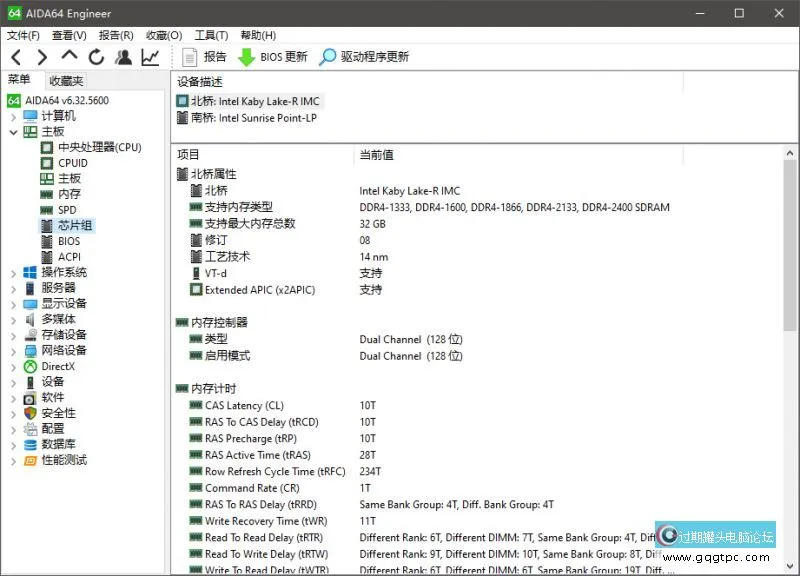The height and width of the screenshot is (576, 800).
Task: Expand the 操作系统 tree node
Action: click(x=12, y=273)
